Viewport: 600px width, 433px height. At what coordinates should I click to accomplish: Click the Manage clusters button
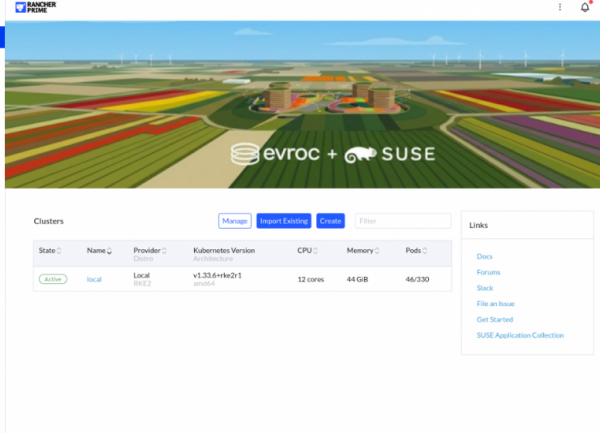(x=235, y=221)
